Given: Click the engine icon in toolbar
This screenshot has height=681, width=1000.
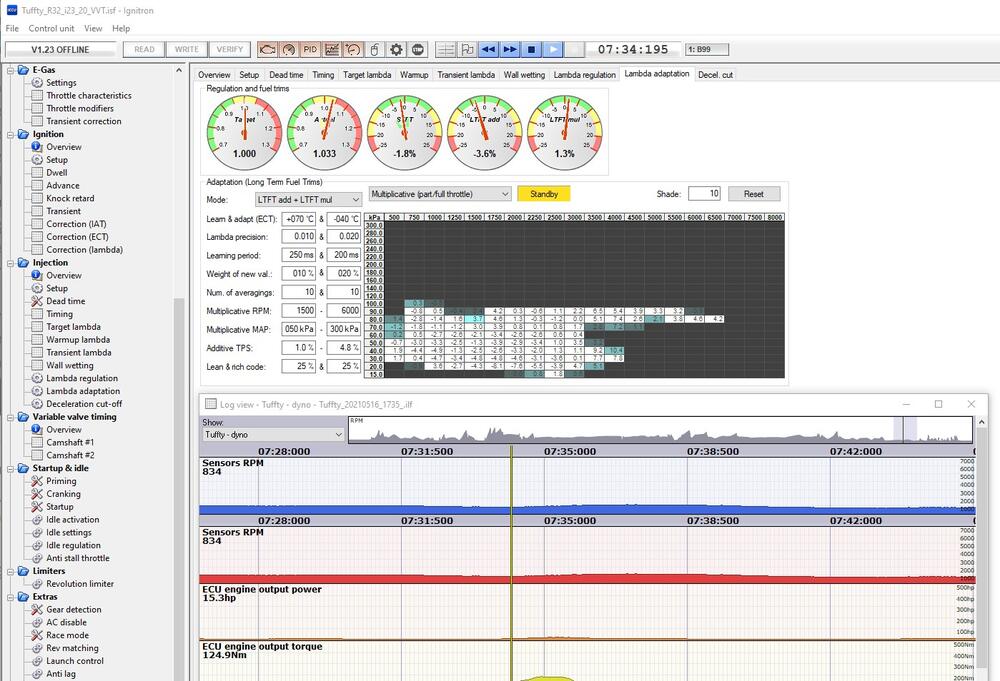Looking at the screenshot, I should pos(267,49).
